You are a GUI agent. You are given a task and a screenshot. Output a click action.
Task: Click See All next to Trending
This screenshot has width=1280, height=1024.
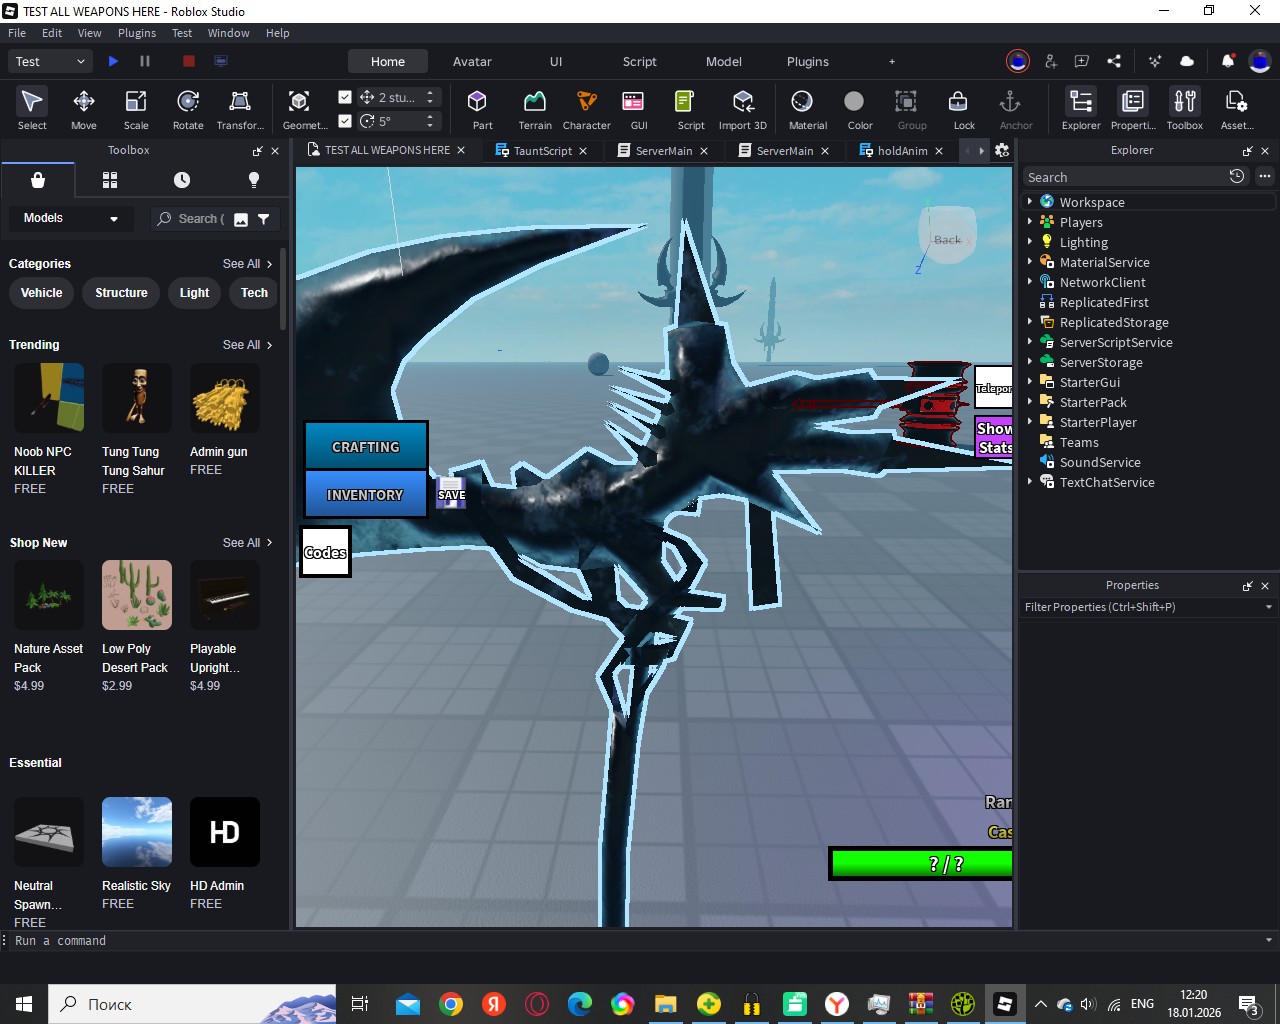[x=247, y=345]
